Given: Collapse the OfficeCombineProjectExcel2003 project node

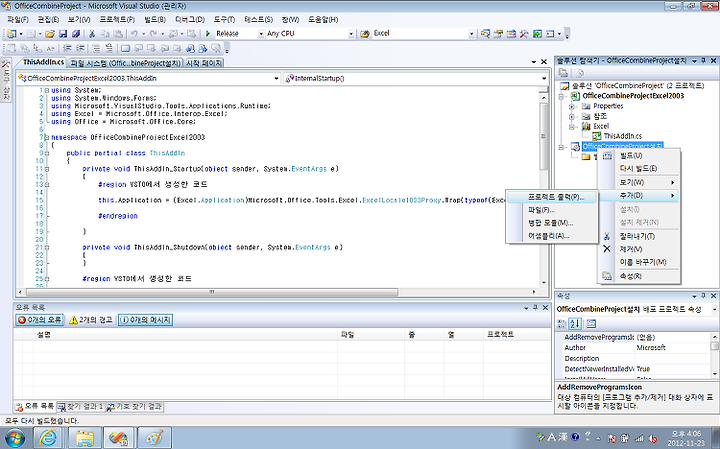Looking at the screenshot, I should point(562,96).
